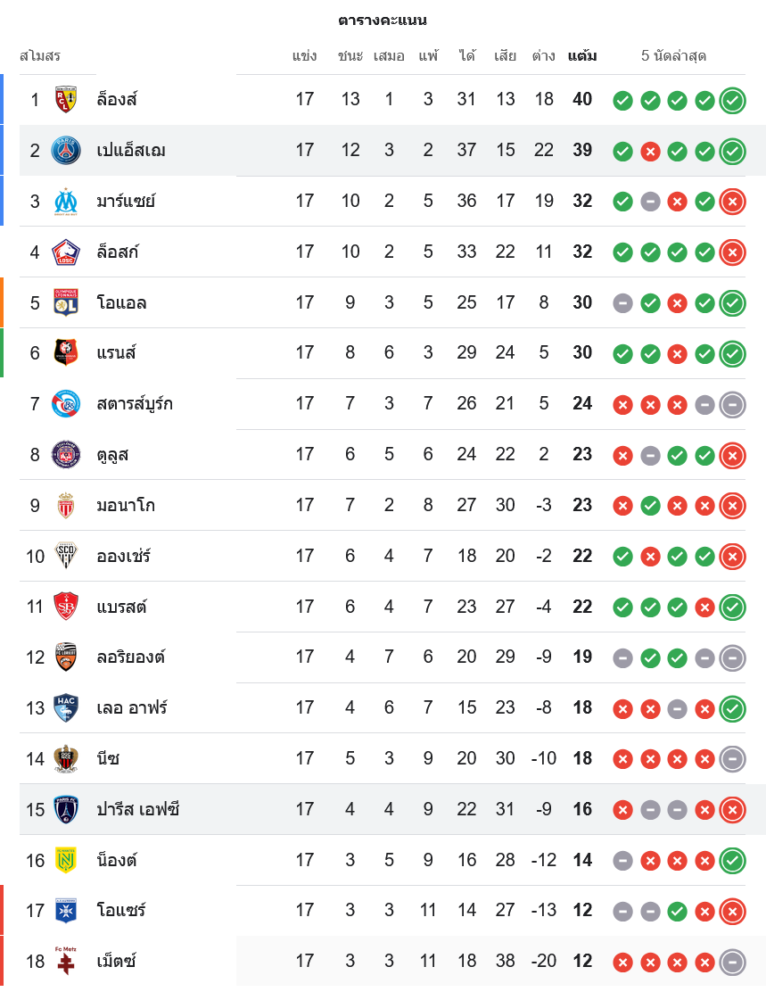Viewport: 766px width, 1000px height.
Task: Click Lens's circled latest win icon
Action: 733,100
